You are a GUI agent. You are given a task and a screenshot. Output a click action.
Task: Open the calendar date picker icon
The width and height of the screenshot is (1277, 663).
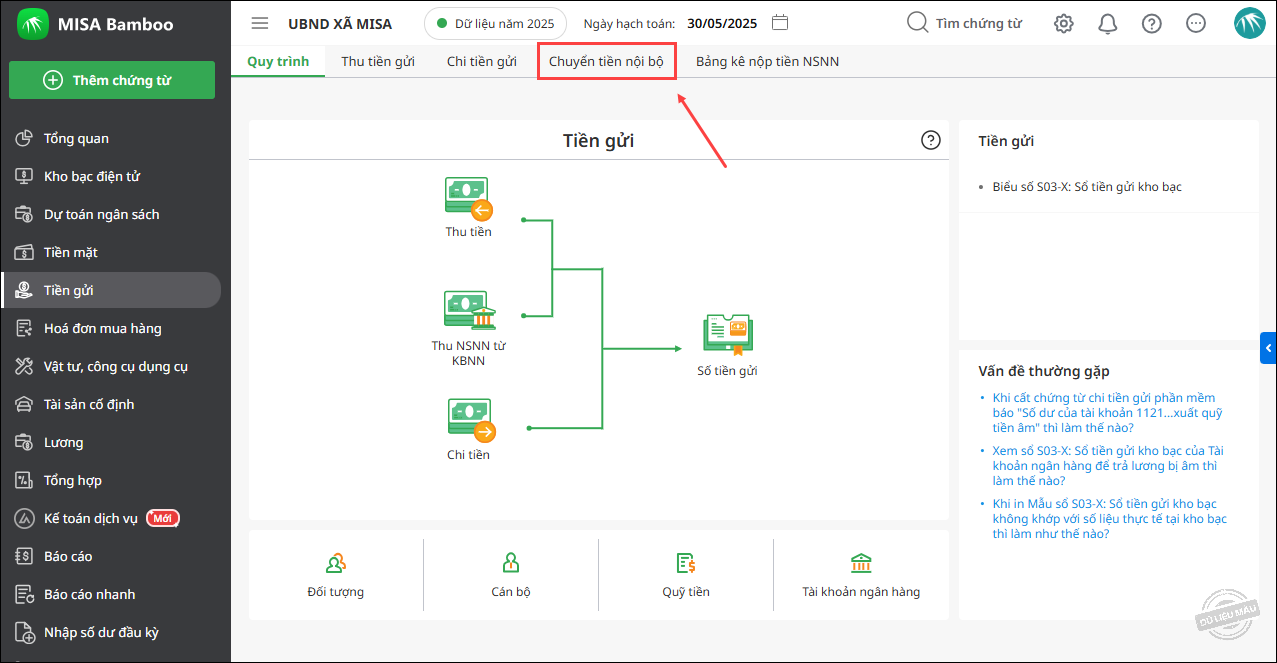tap(781, 23)
